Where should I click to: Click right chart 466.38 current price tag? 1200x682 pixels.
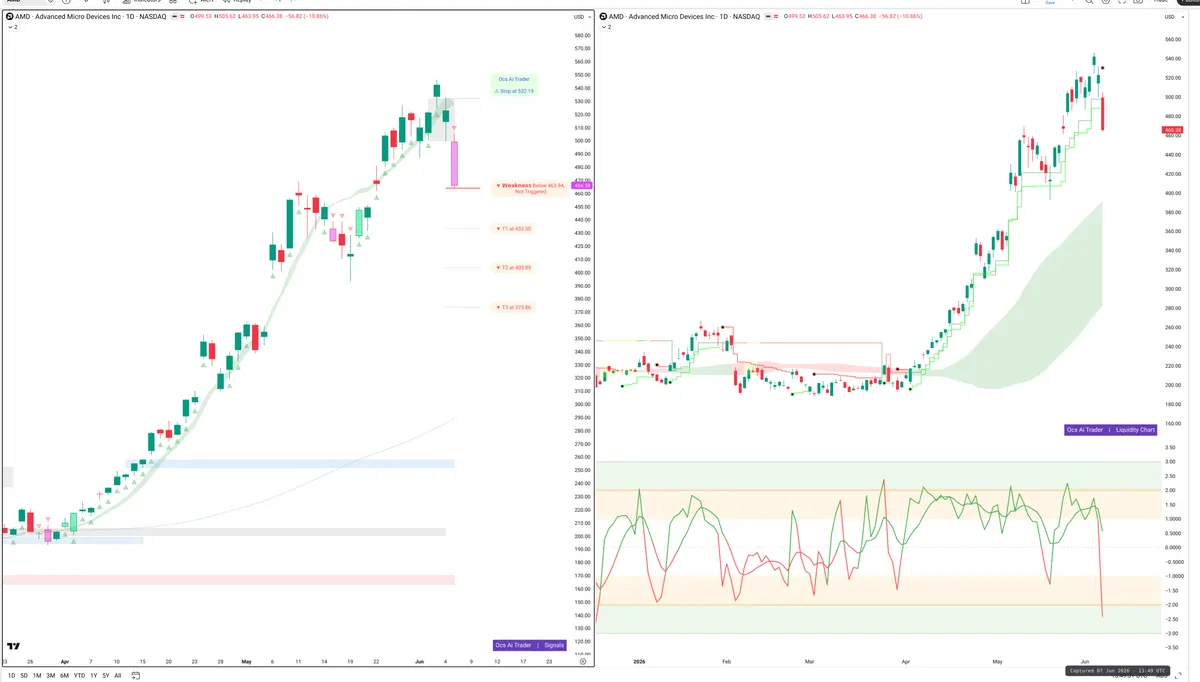(1174, 130)
